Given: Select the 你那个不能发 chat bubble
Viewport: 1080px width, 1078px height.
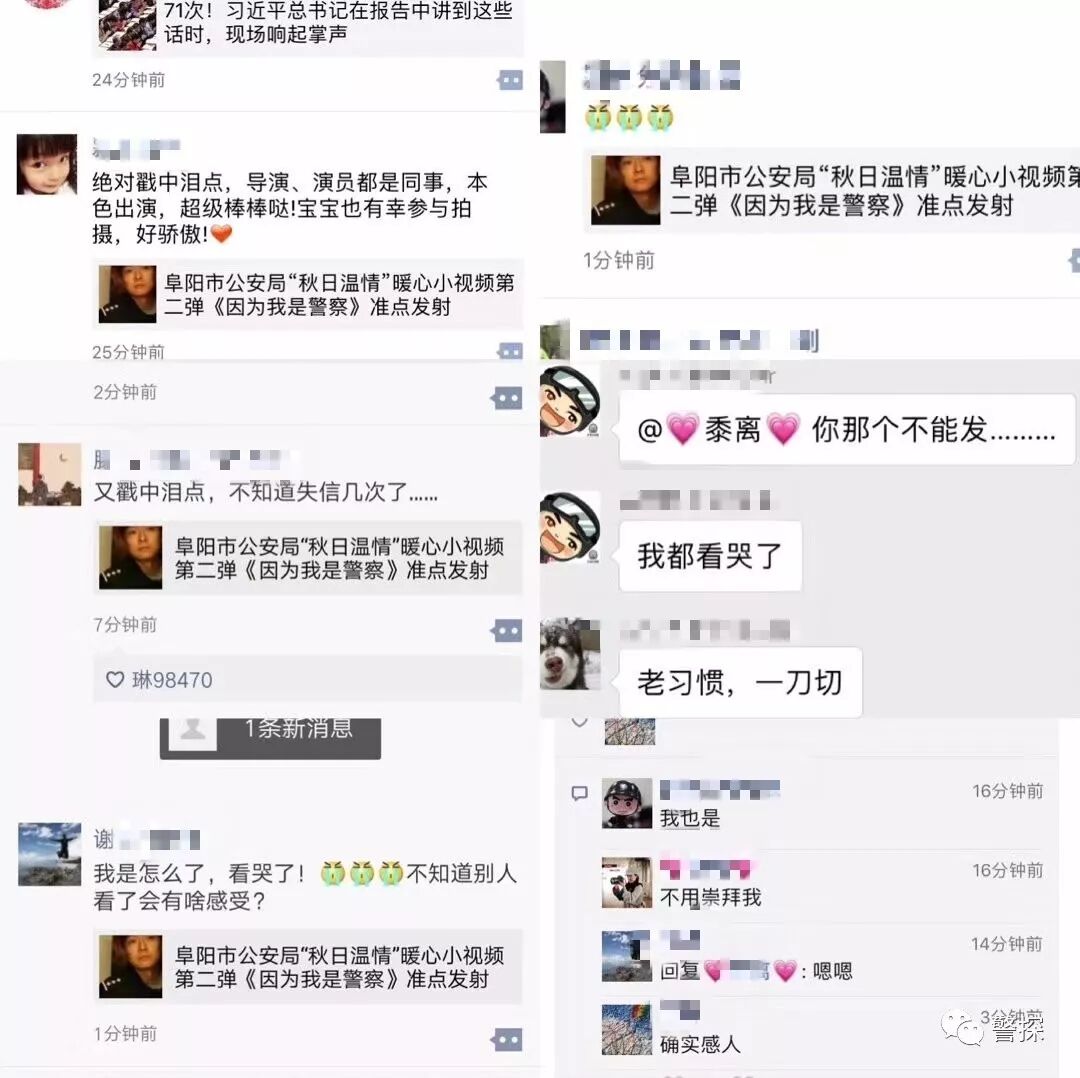Looking at the screenshot, I should tap(847, 430).
